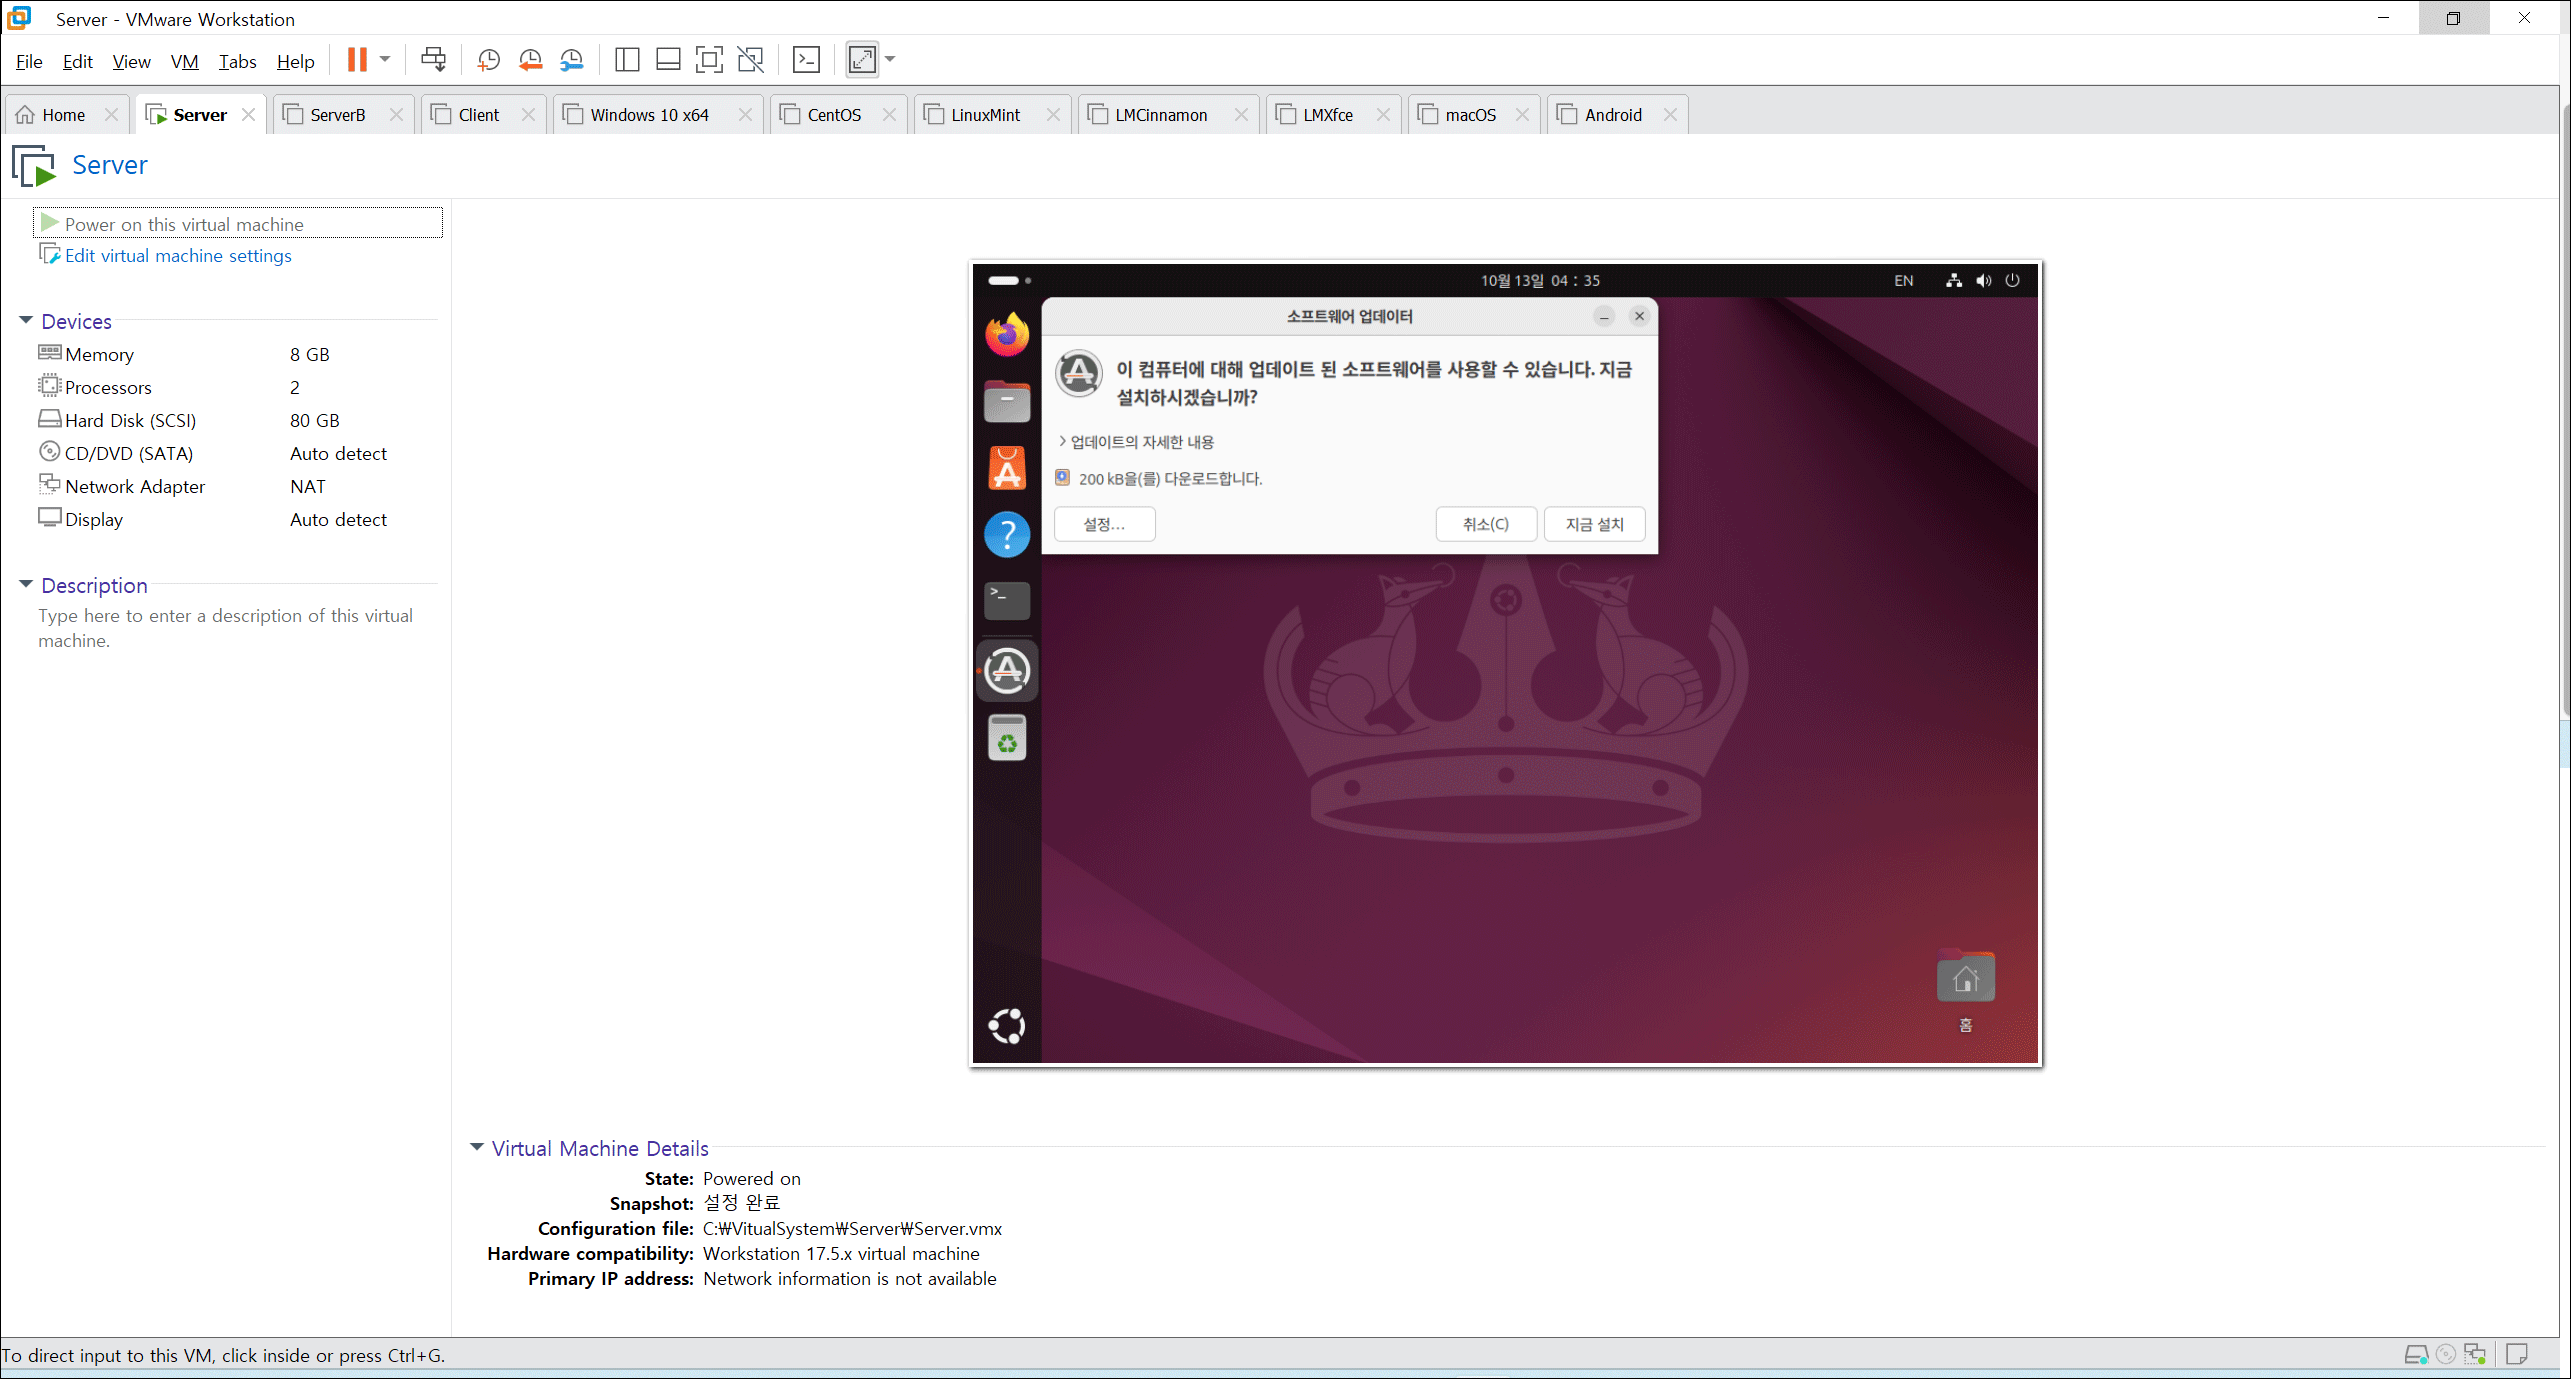This screenshot has width=2571, height=1379.
Task: Enter full screen mode icon
Action: pyautogui.click(x=709, y=60)
